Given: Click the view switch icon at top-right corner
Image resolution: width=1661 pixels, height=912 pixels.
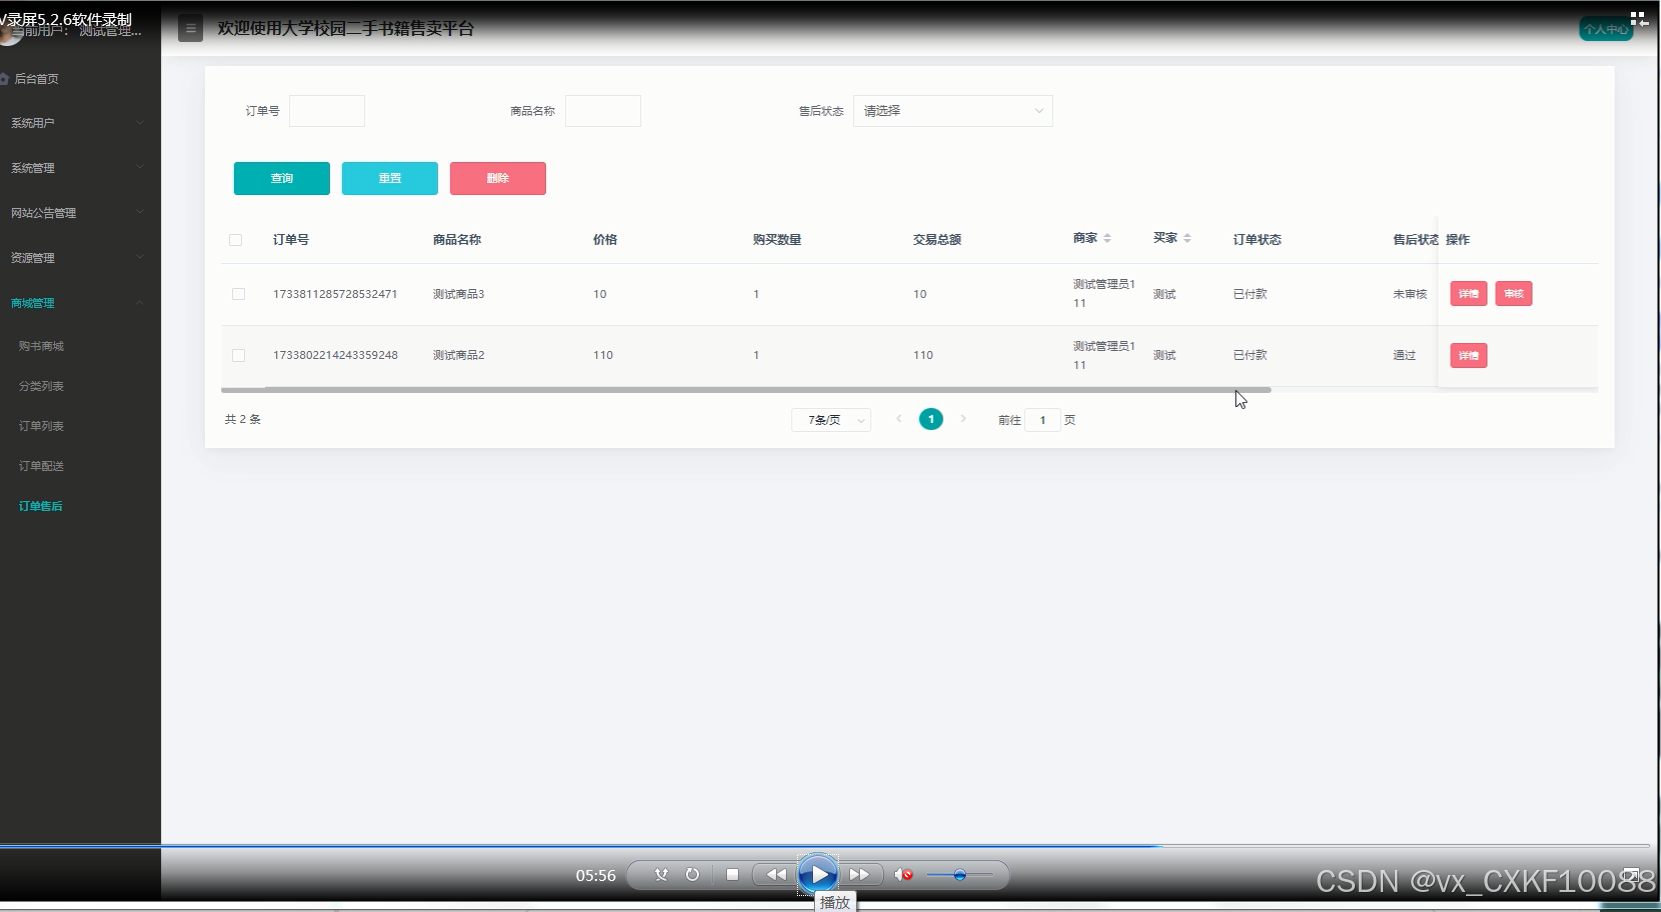Looking at the screenshot, I should click(x=1639, y=19).
